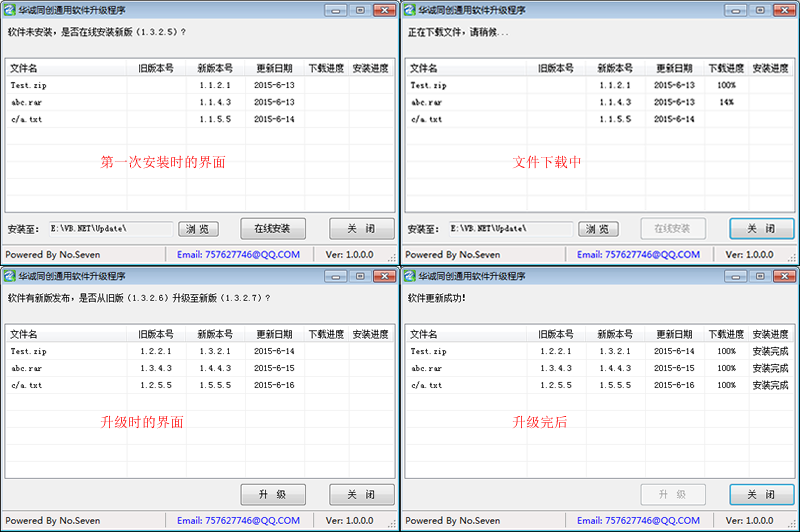This screenshot has height=532, width=800.
Task: Click 升级 button in 软件有新版发布 window
Action: point(273,494)
